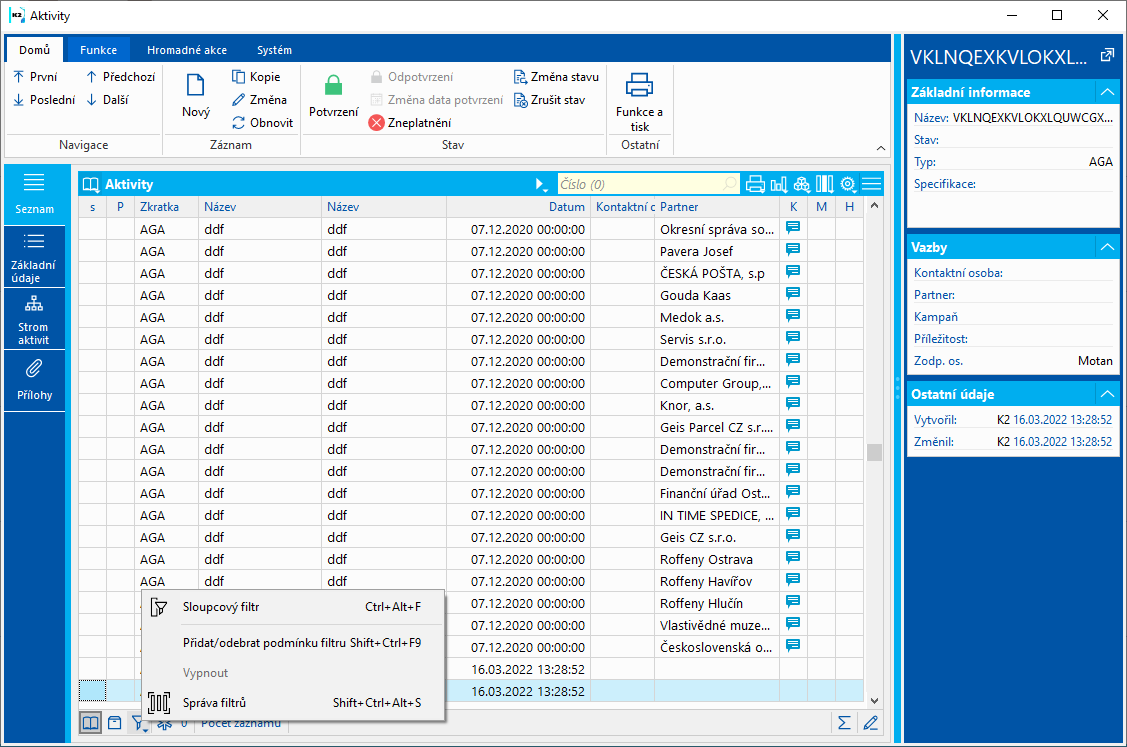
Task: Click pencil edit icon in status bar
Action: (870, 723)
